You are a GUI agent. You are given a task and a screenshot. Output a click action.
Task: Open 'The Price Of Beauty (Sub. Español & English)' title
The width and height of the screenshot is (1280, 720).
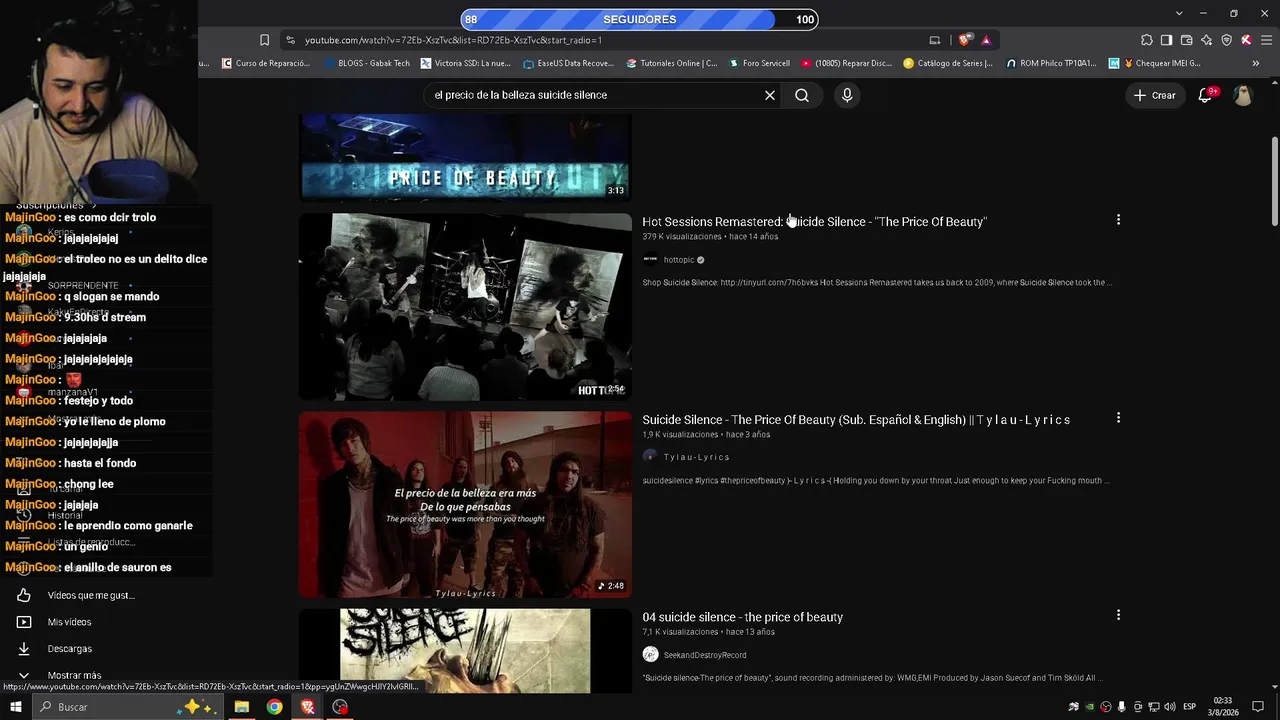pos(856,420)
